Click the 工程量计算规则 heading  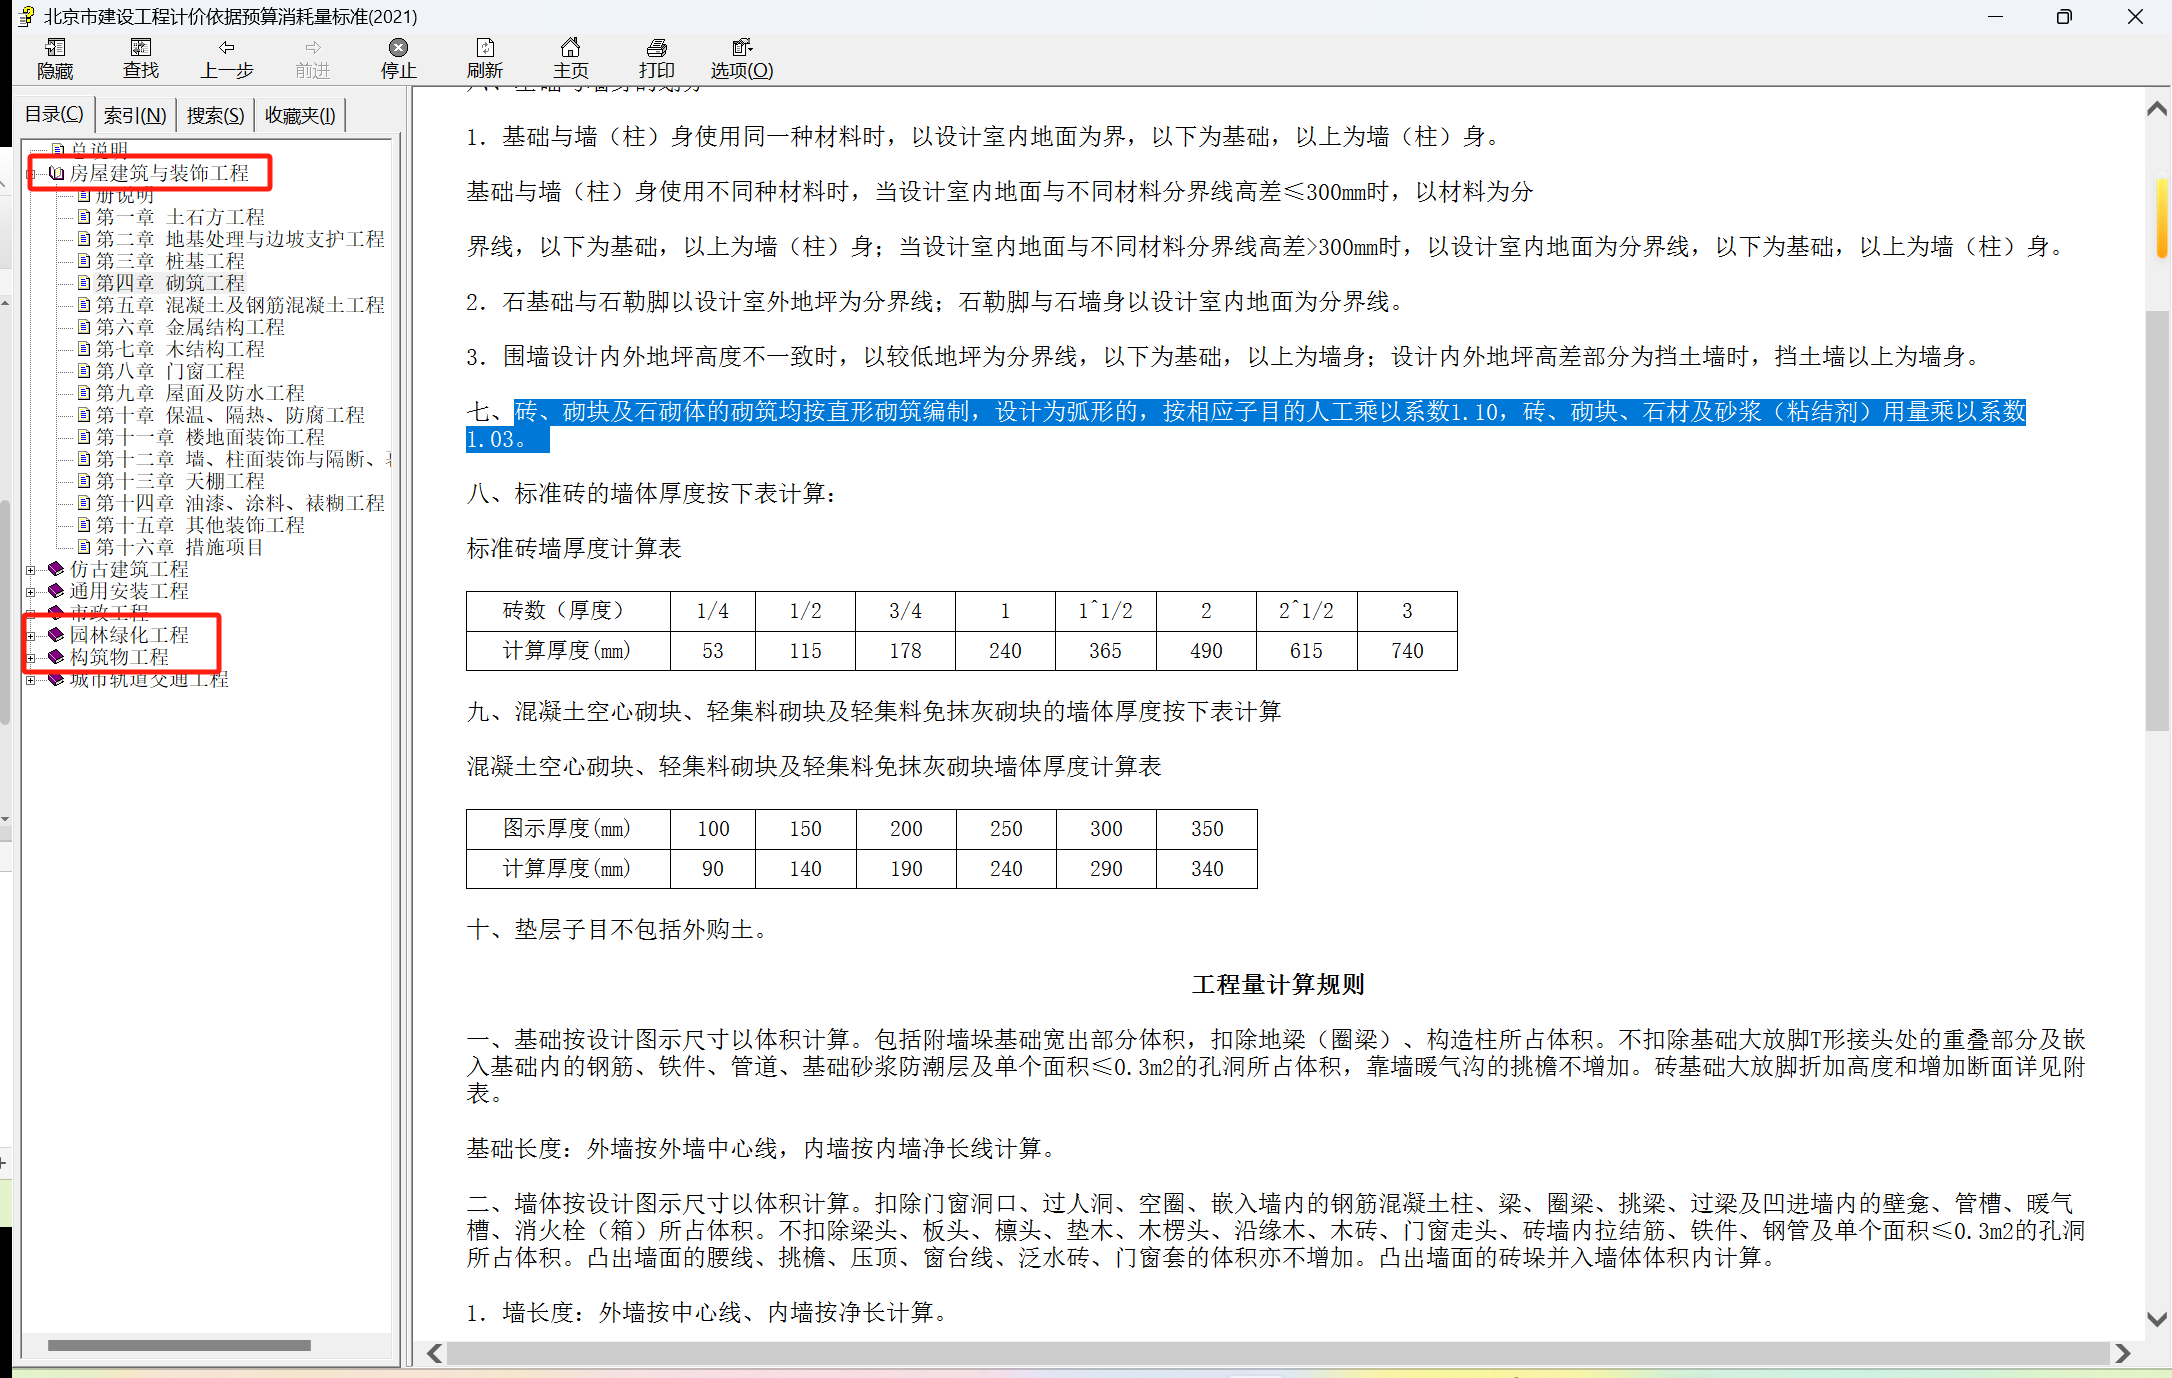(1278, 985)
